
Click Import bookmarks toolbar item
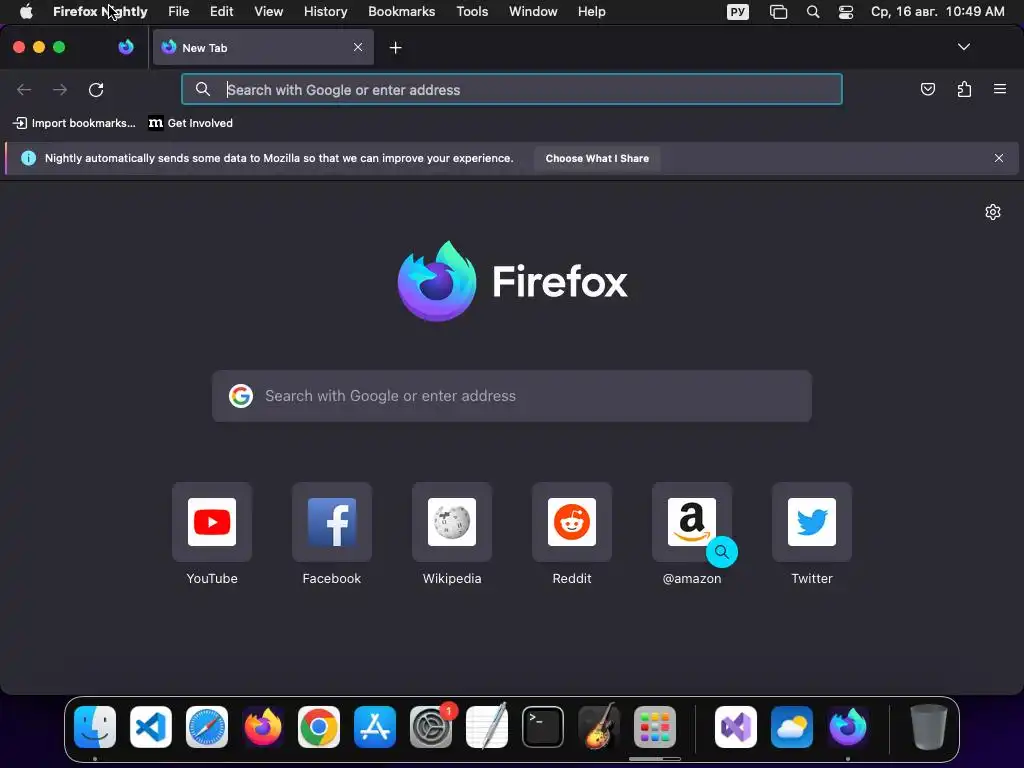[x=74, y=123]
